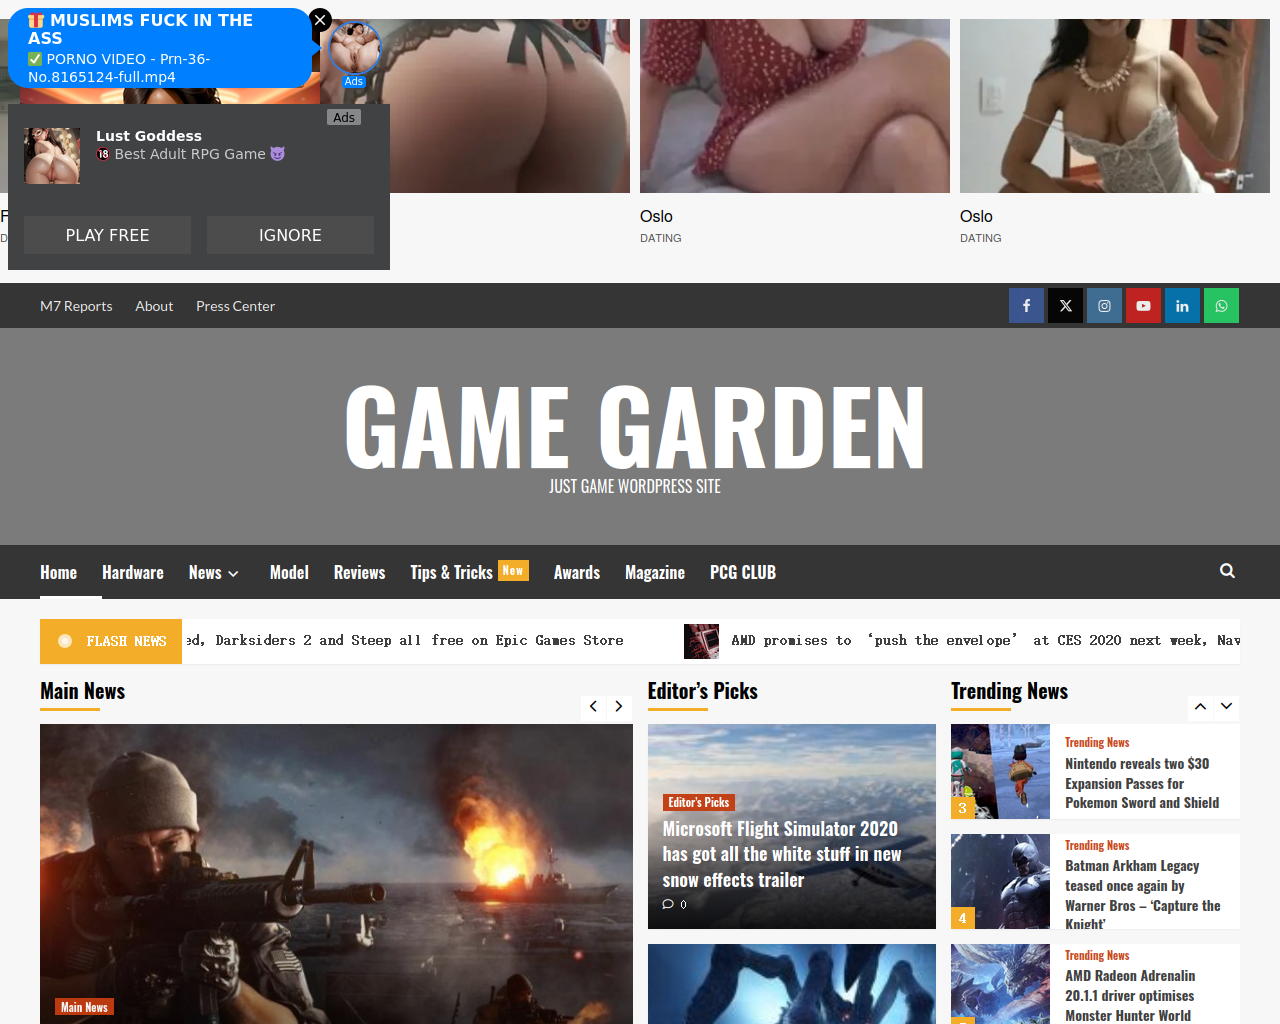Open Tips & Tricks menu item
Viewport: 1280px width, 1024px height.
click(451, 572)
